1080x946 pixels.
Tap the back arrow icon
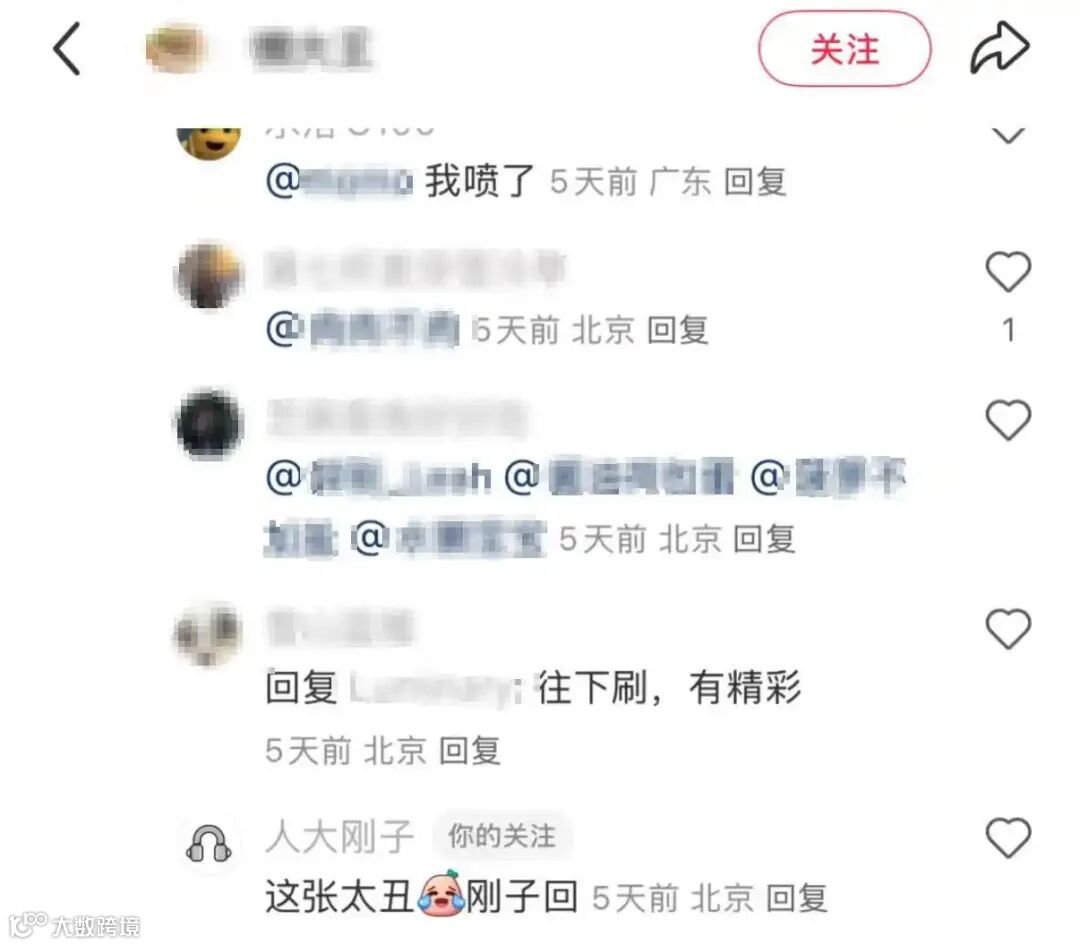coord(67,48)
